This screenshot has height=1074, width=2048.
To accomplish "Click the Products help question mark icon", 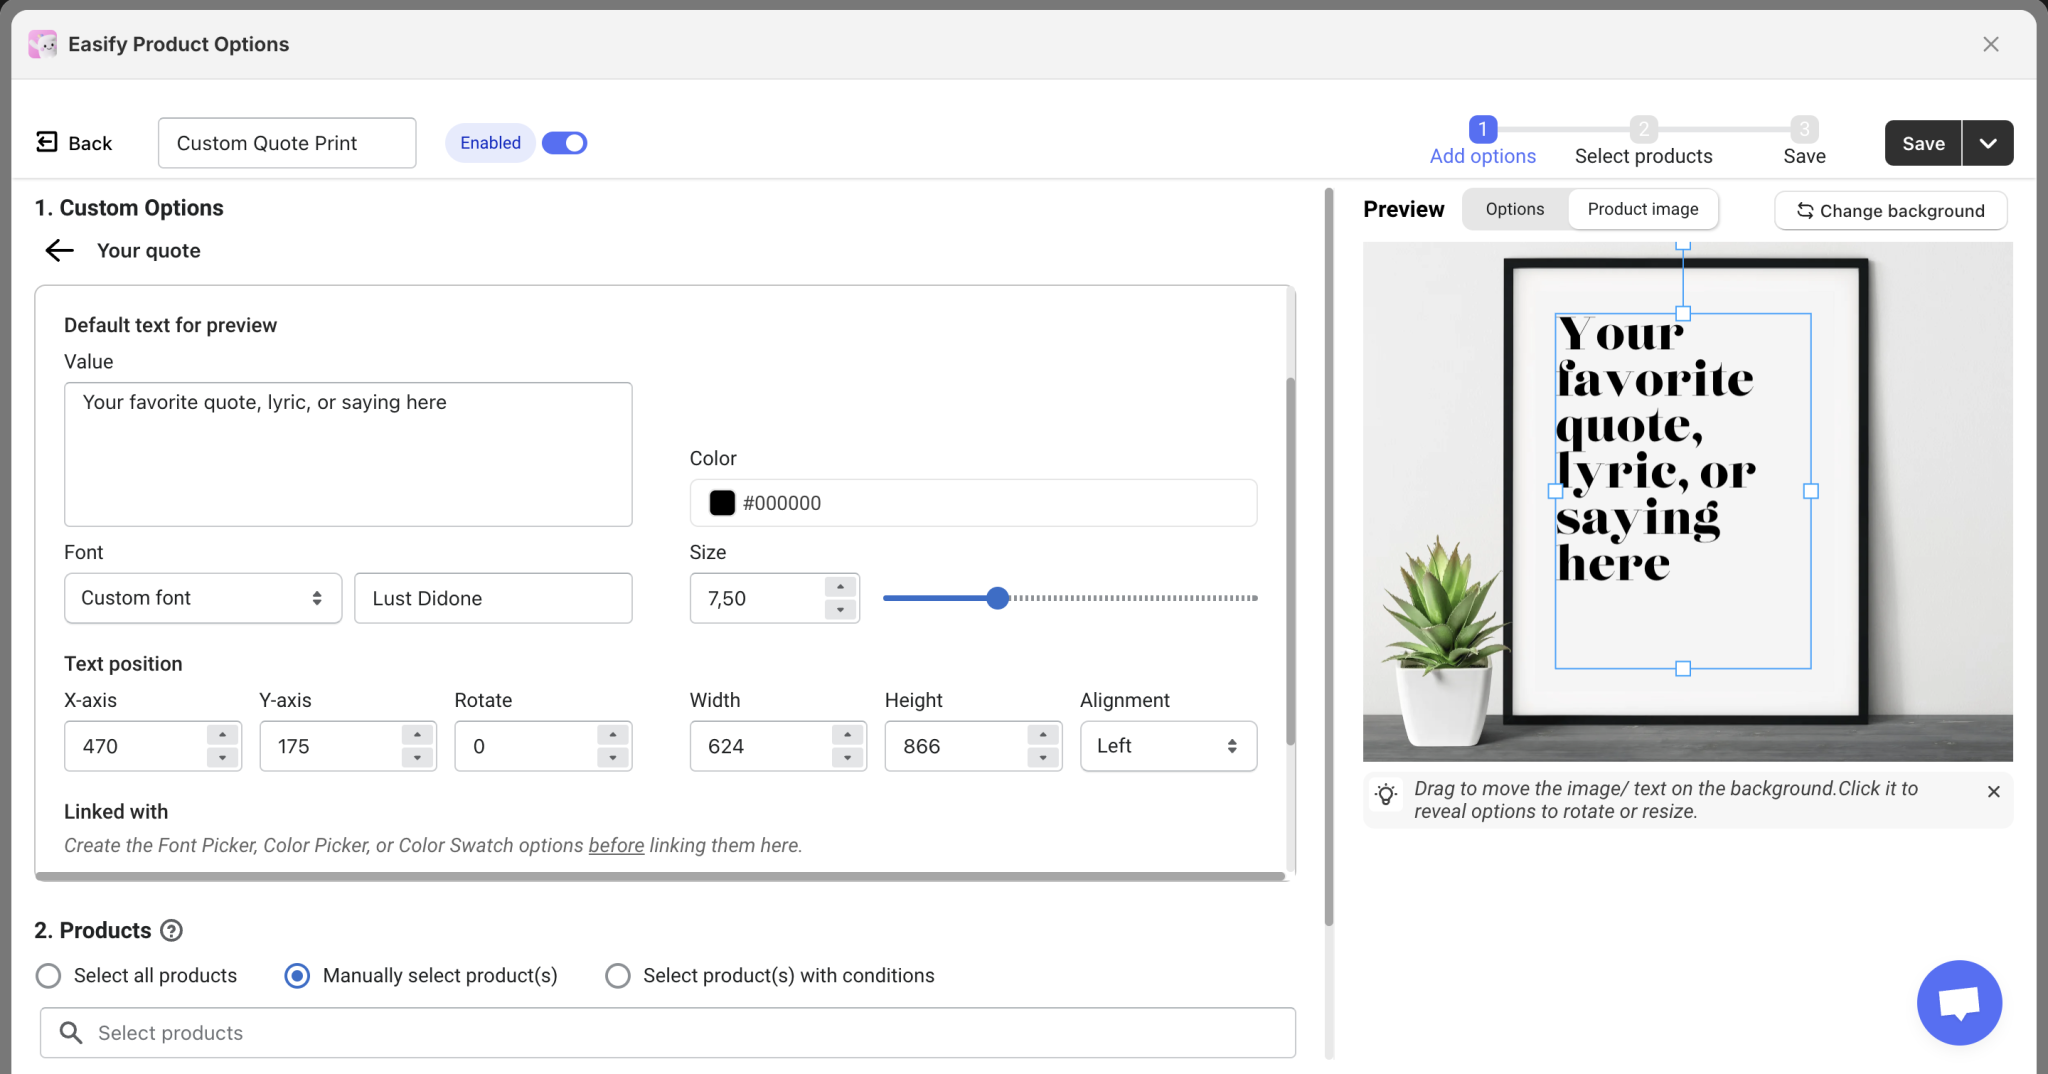I will click(172, 931).
